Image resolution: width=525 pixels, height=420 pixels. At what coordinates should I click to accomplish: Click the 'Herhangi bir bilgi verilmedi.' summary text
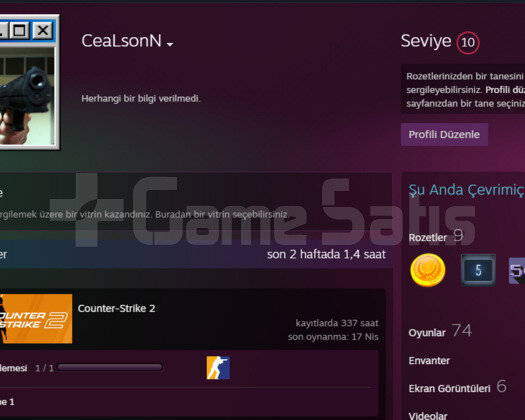[141, 98]
